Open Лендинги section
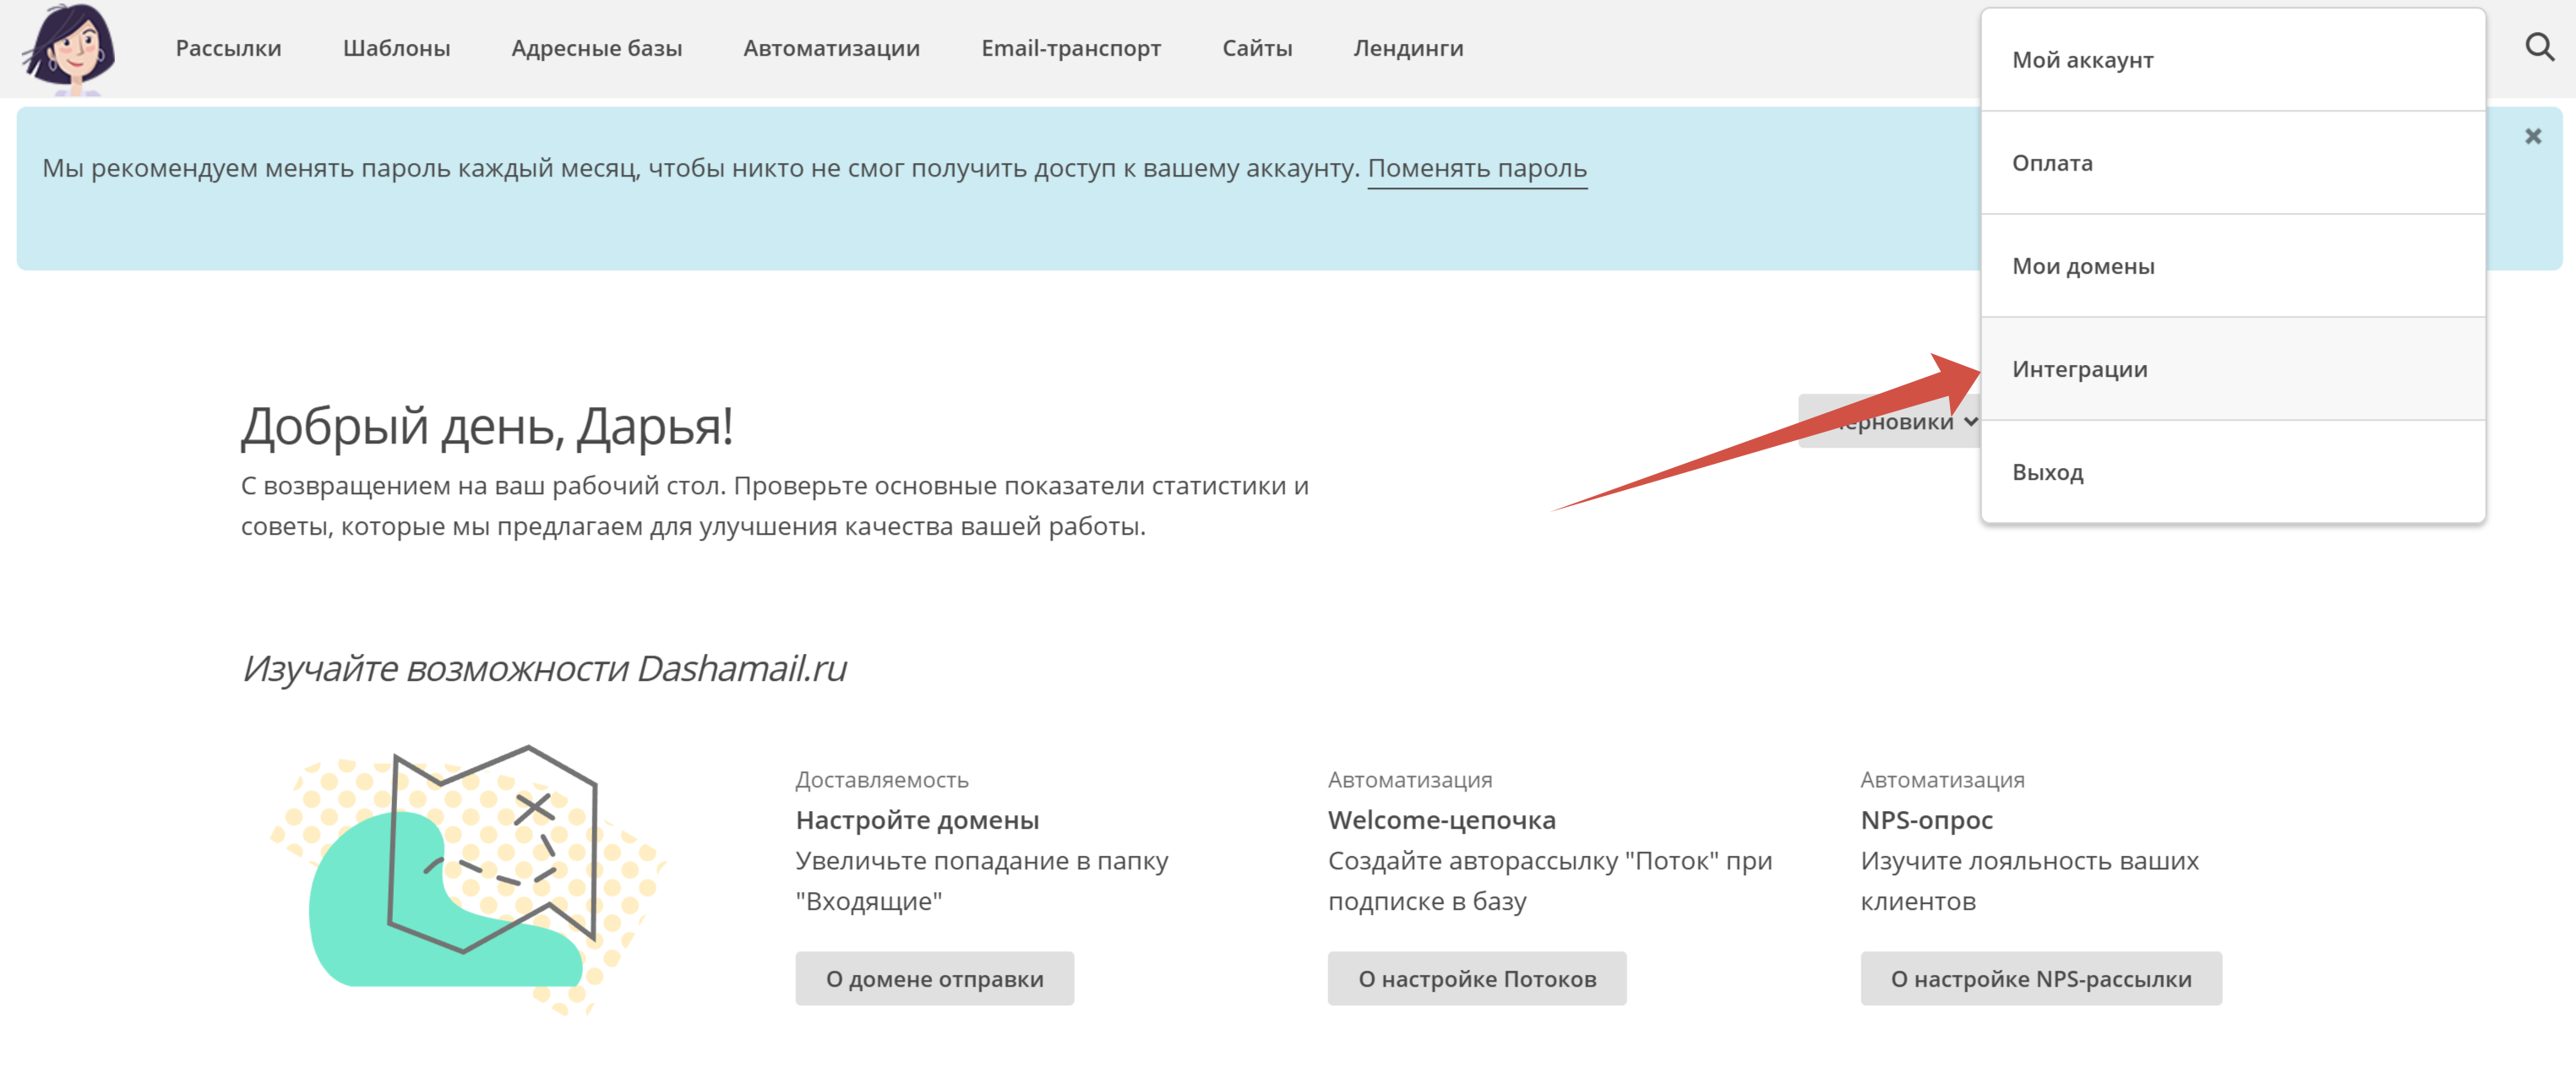Viewport: 2576px width, 1078px height. pyautogui.click(x=1407, y=48)
